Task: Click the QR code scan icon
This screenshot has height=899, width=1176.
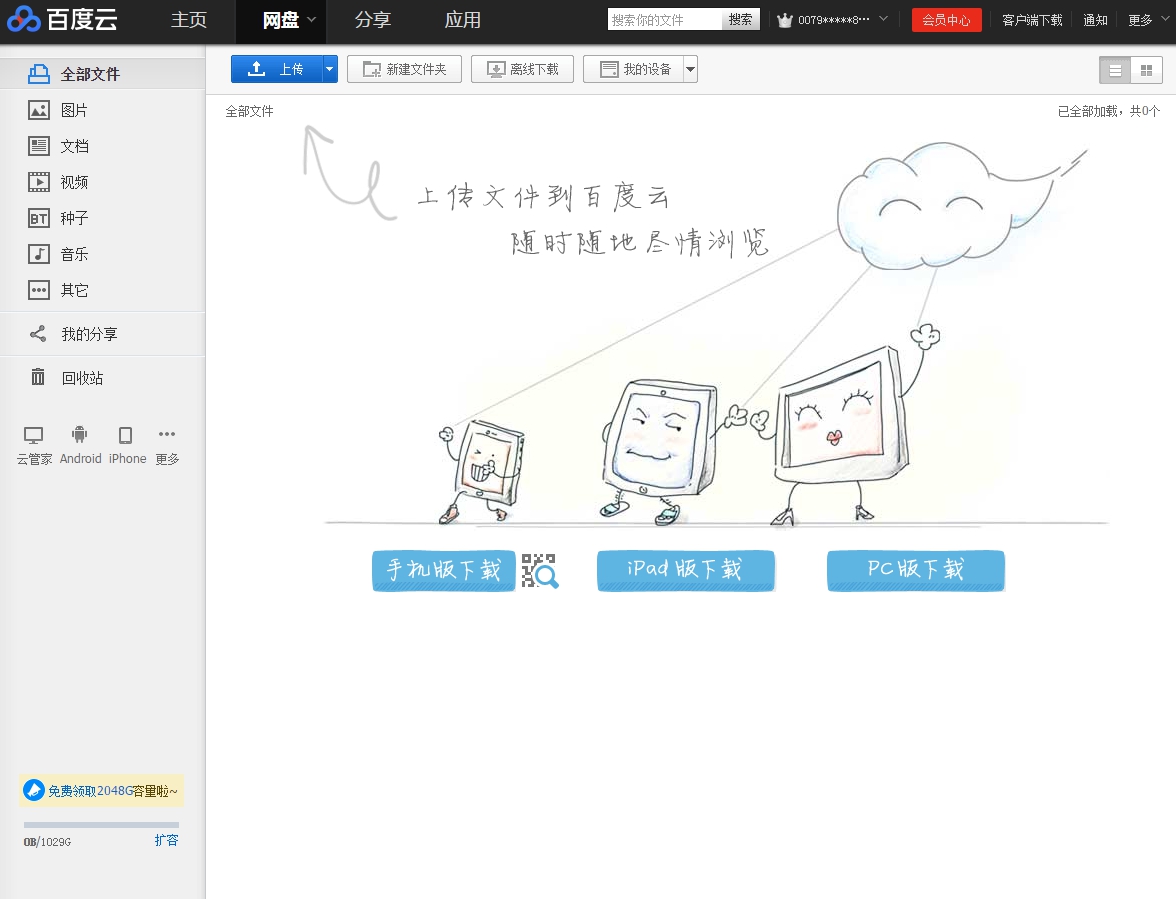Action: coord(540,571)
